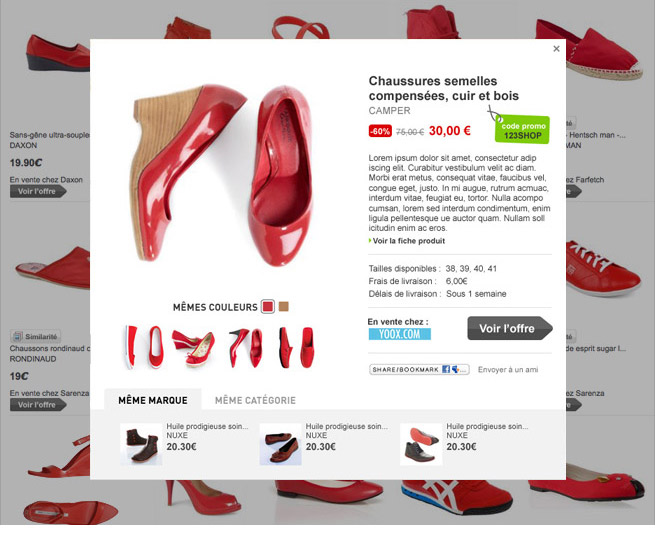Click the -60% discount badge
The width and height of the screenshot is (655, 545).
[x=380, y=131]
